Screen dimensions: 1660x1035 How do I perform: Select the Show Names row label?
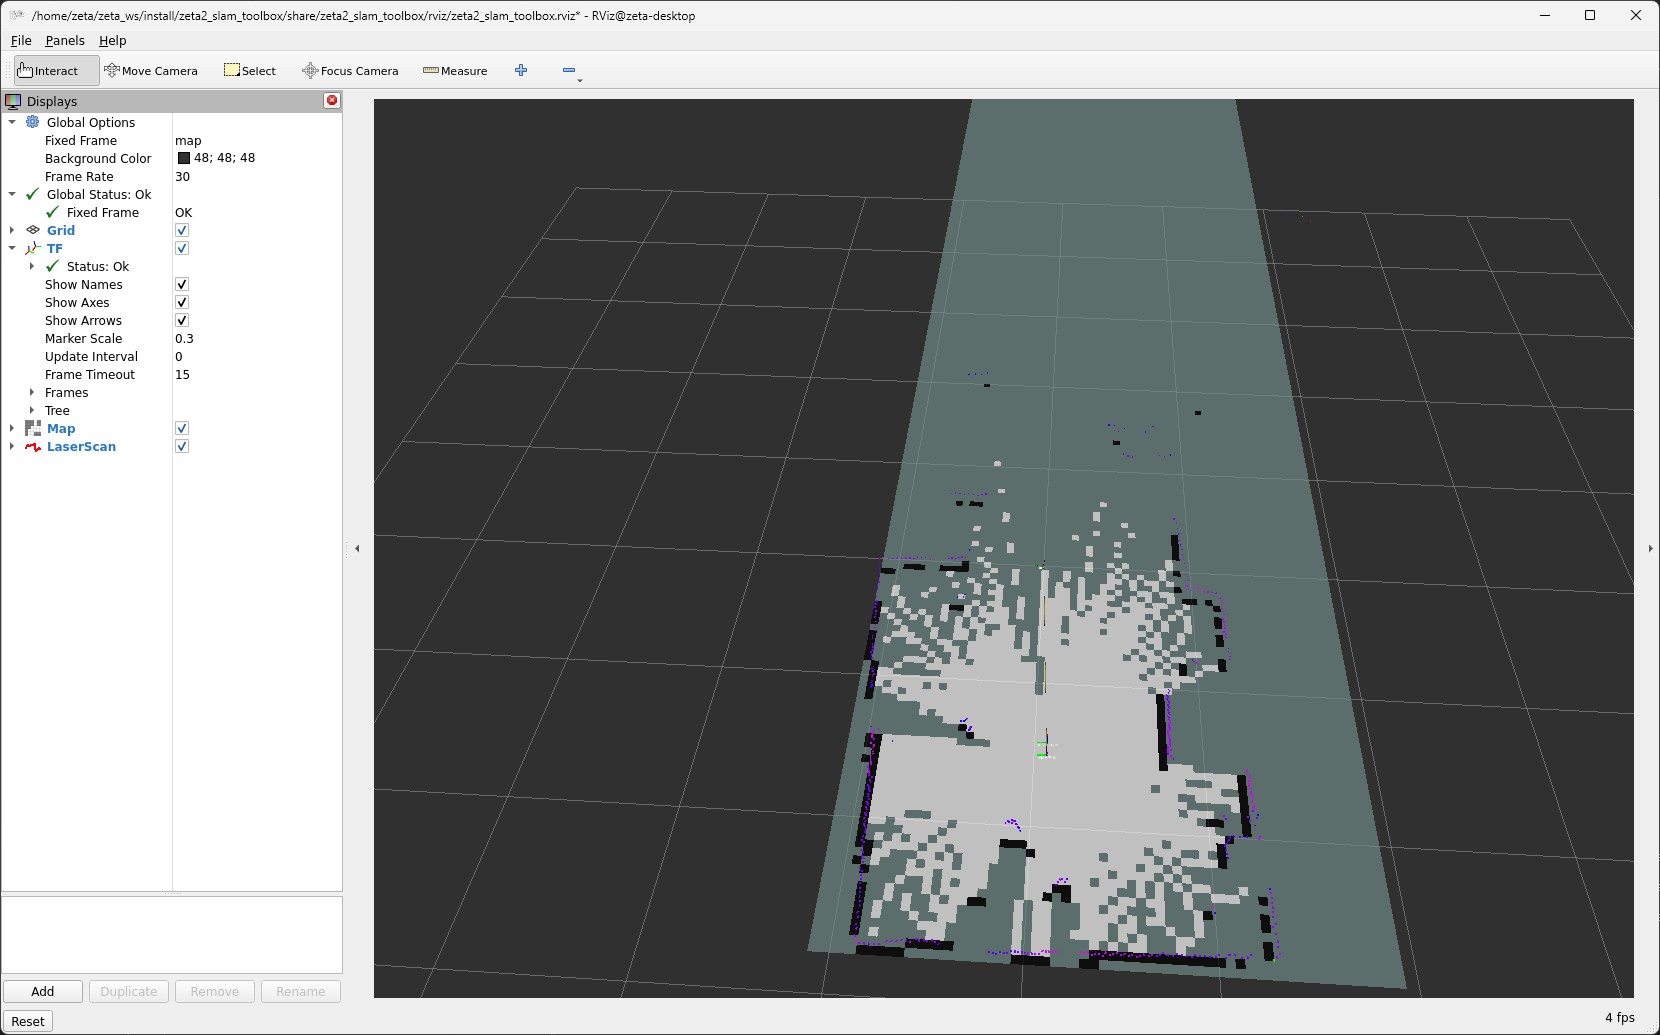point(84,284)
